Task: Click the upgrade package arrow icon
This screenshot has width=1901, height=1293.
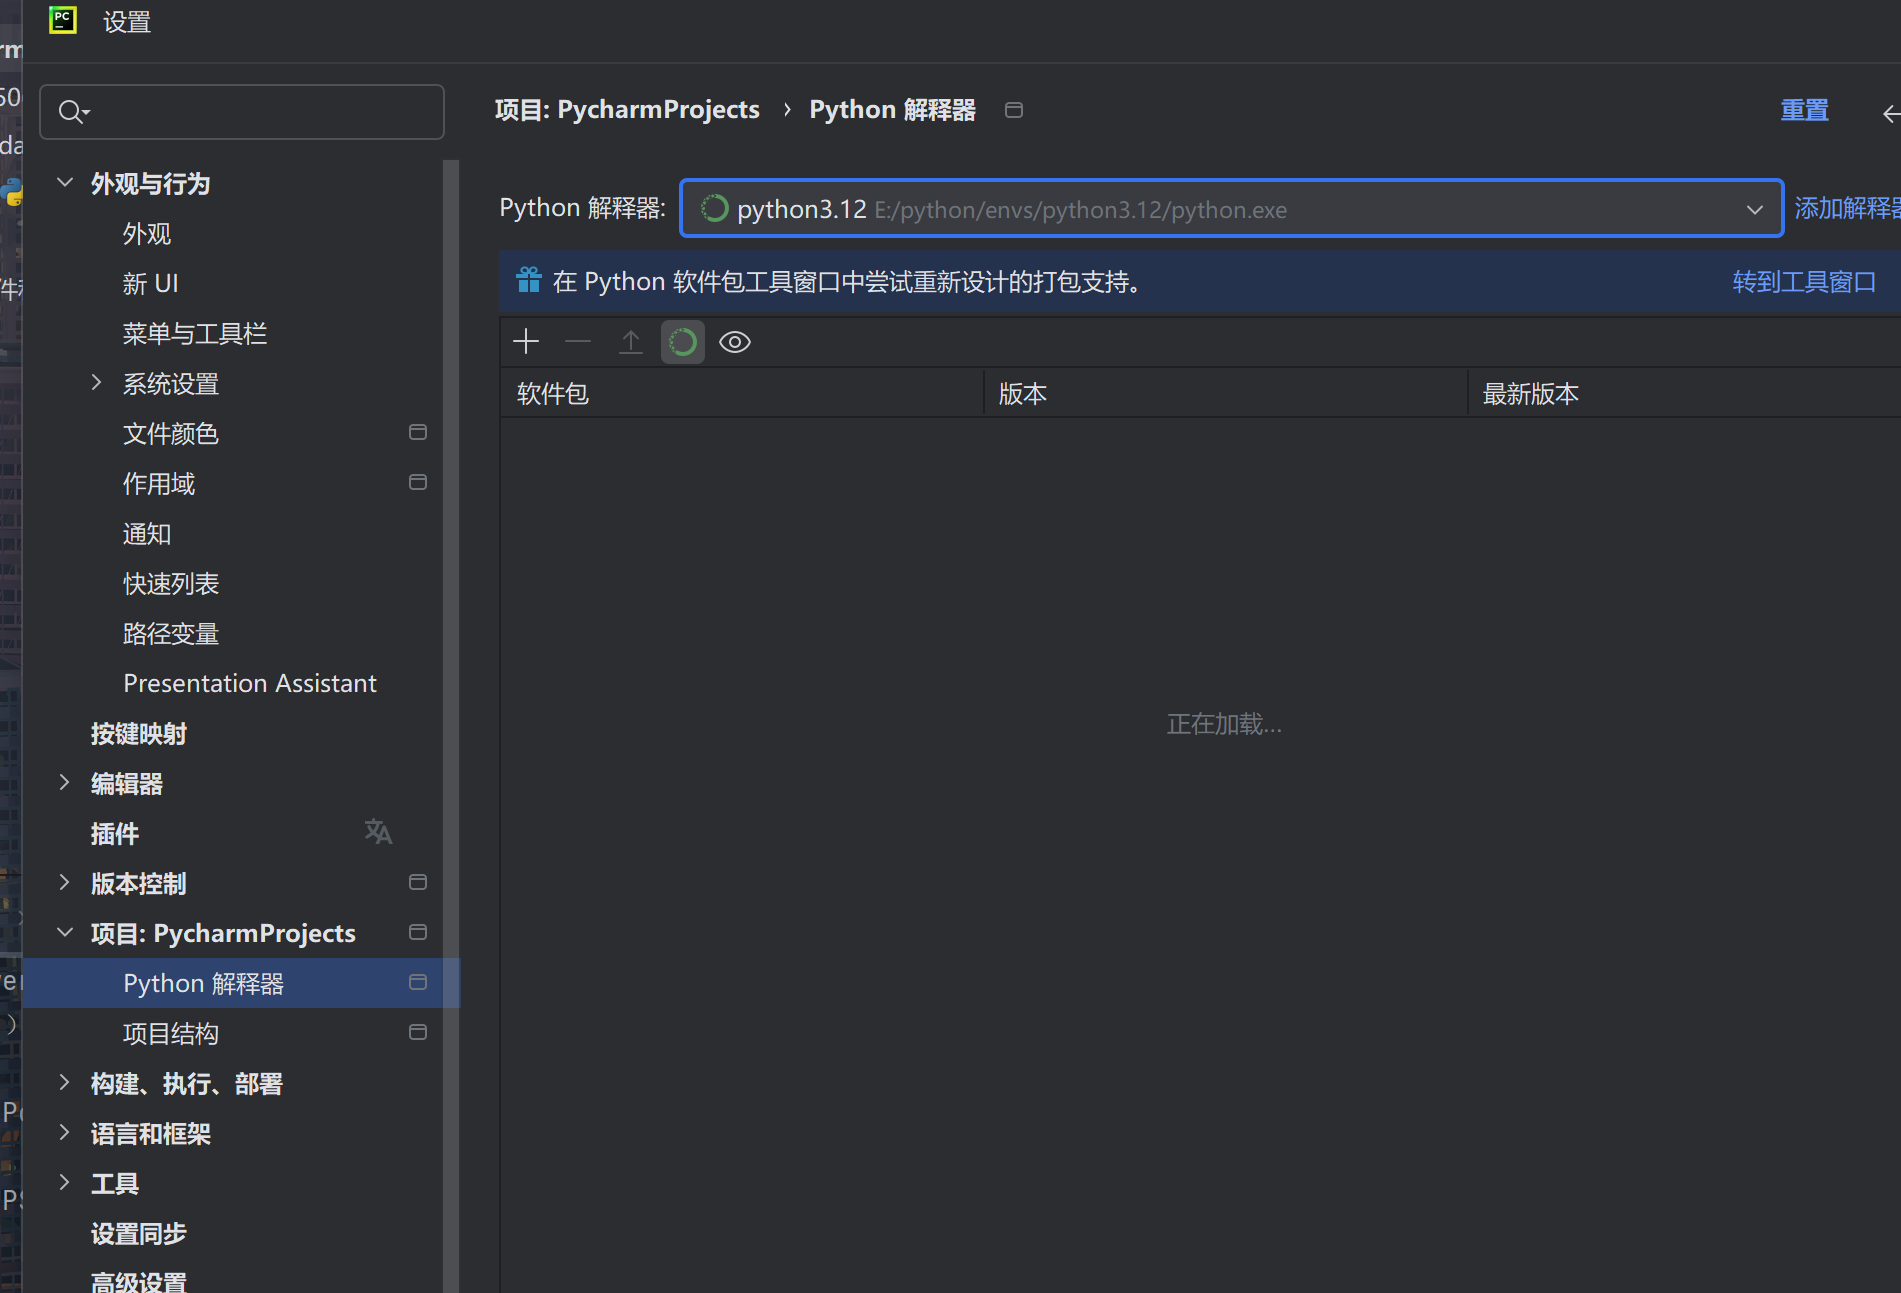Action: point(631,342)
